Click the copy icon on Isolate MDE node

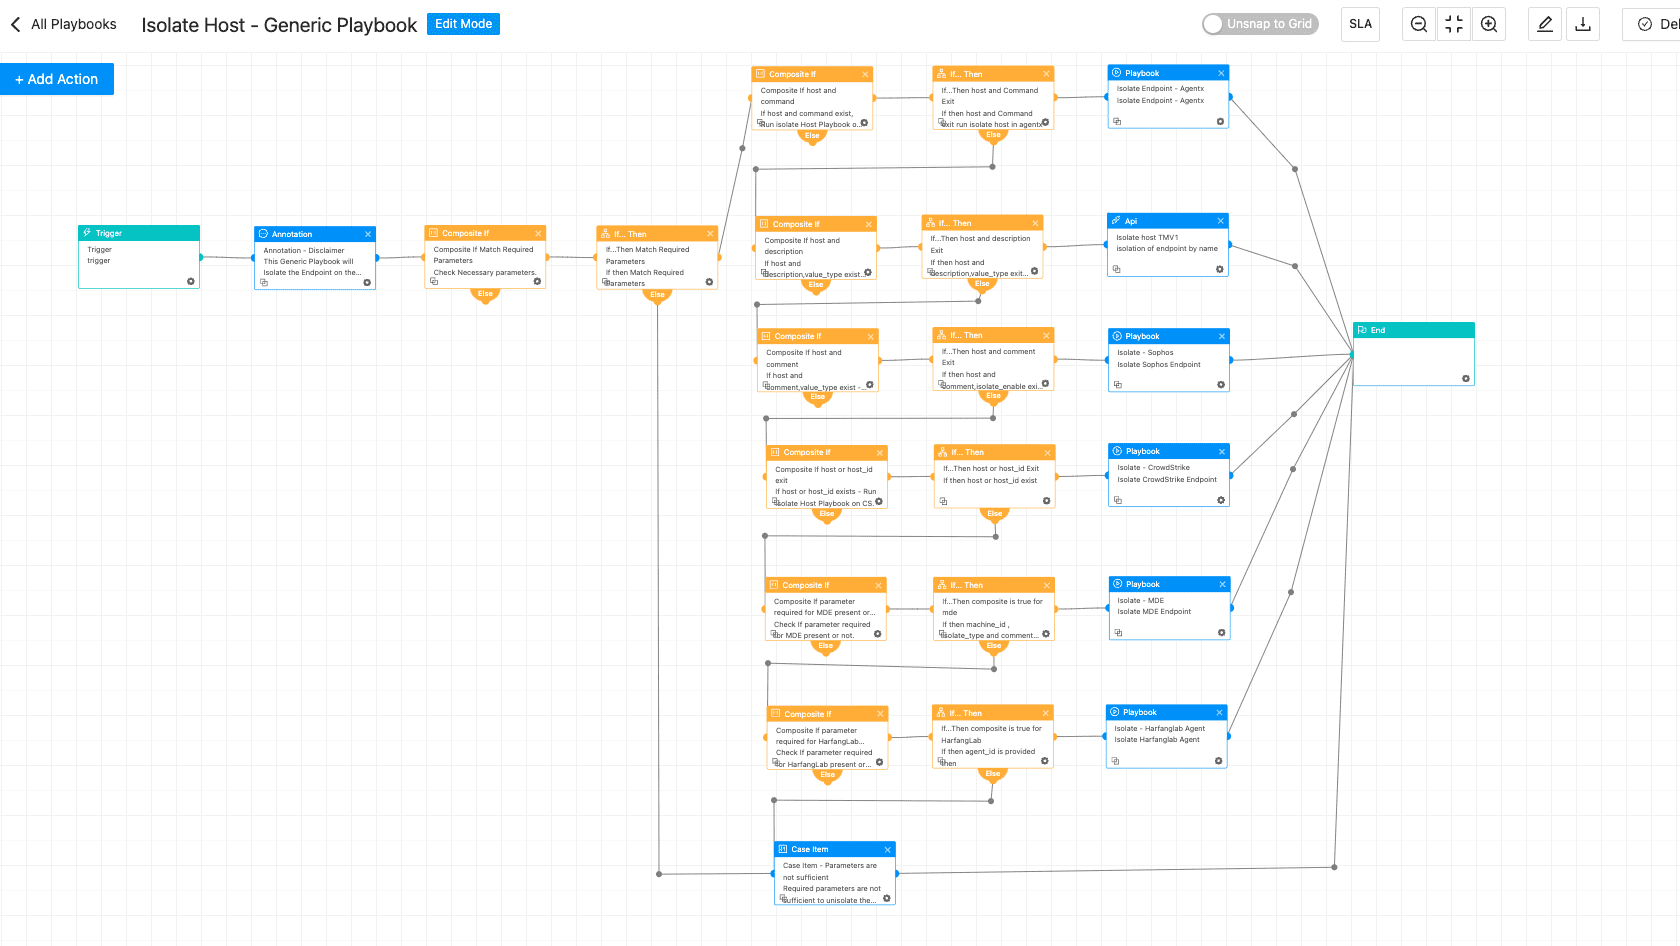1118,632
